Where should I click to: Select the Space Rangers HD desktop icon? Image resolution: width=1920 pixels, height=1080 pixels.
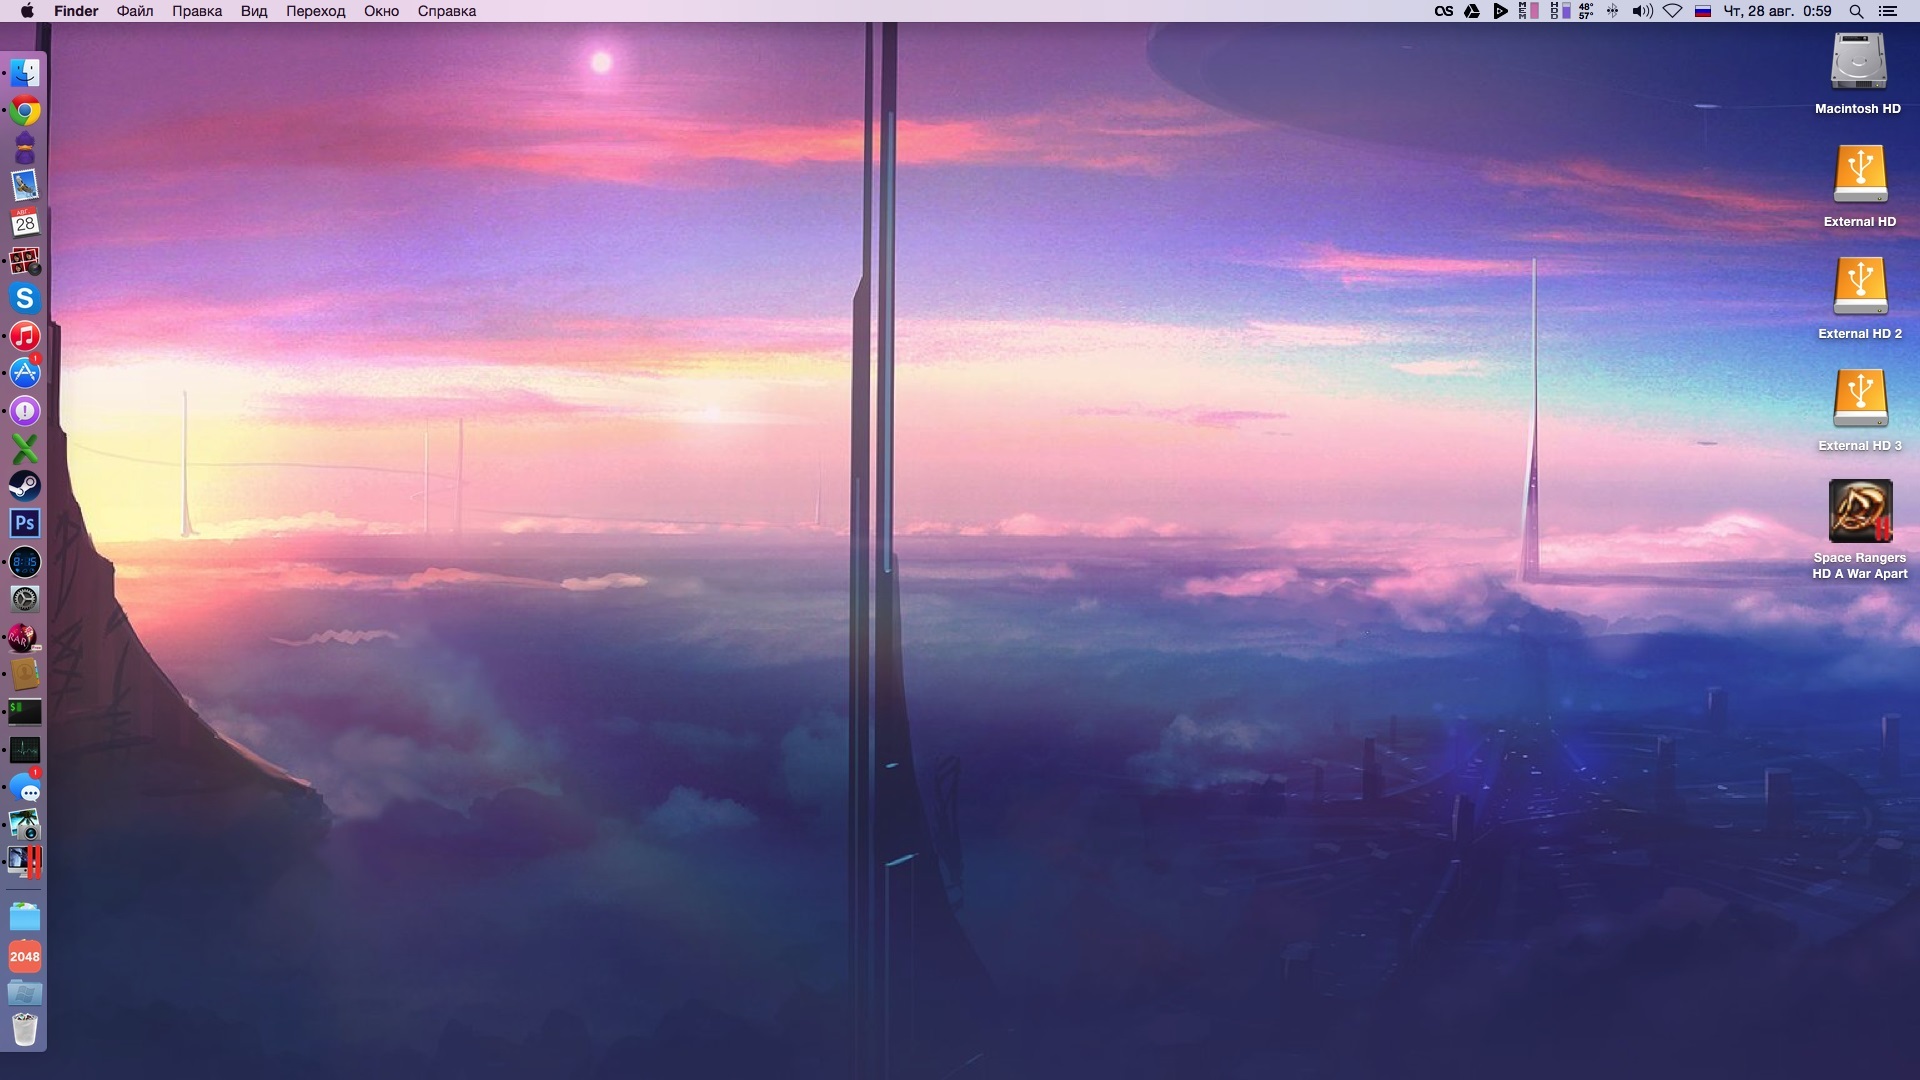pyautogui.click(x=1860, y=511)
